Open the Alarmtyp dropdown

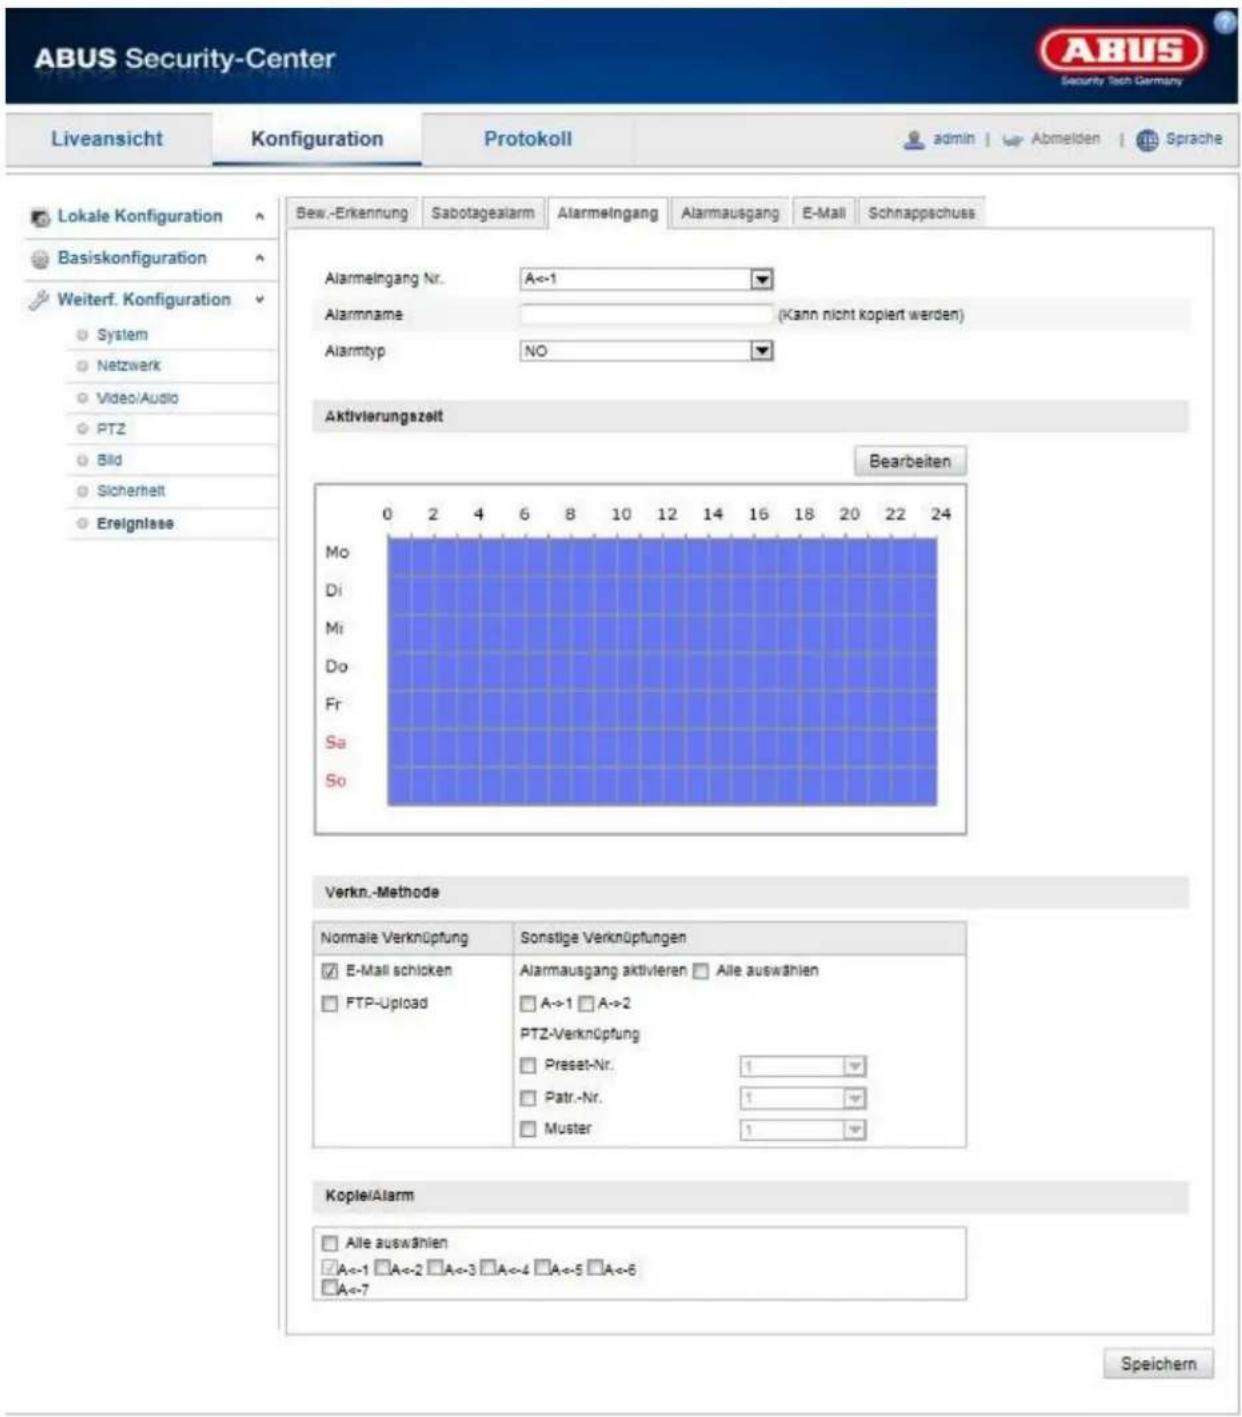click(x=647, y=351)
